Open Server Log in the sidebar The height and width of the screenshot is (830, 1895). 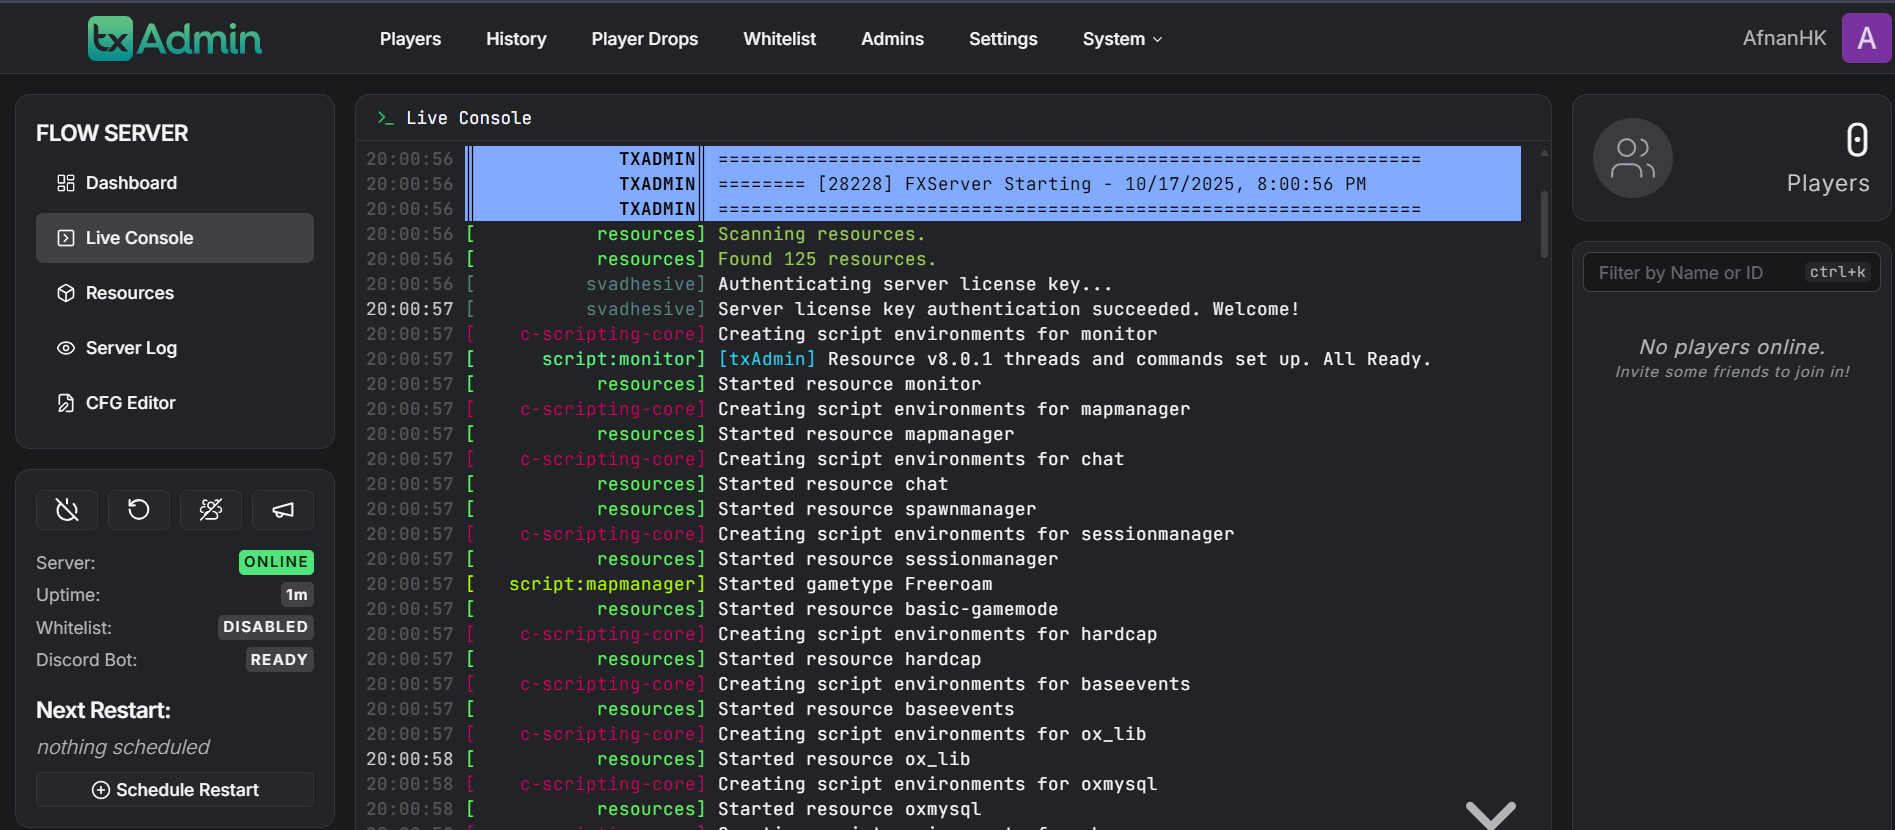(131, 348)
